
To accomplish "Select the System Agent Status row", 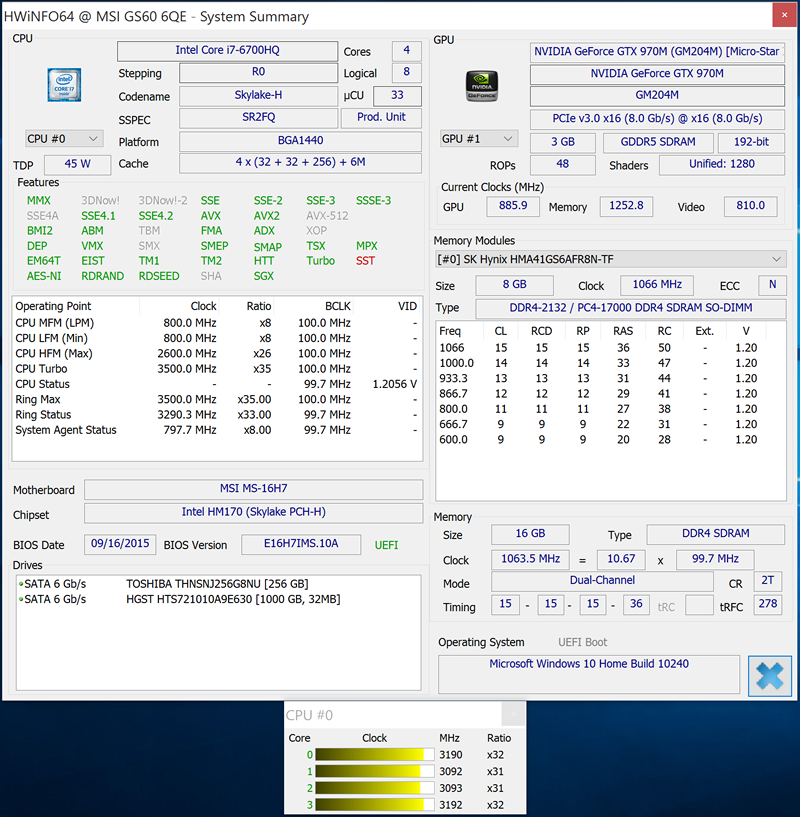I will pos(216,430).
